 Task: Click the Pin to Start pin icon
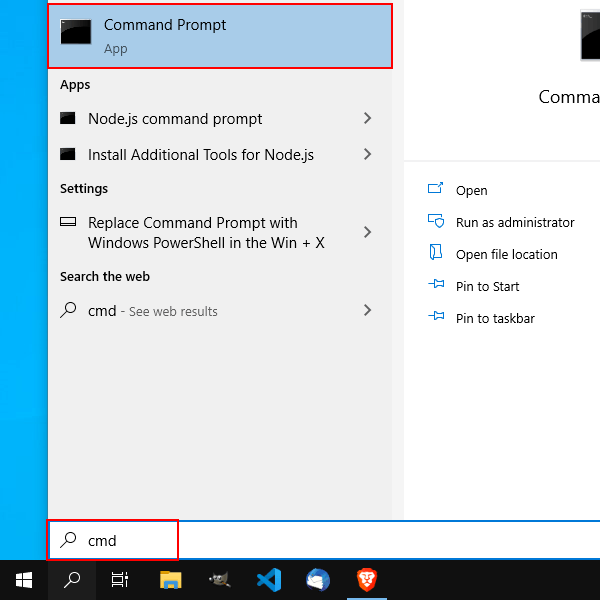coord(436,284)
